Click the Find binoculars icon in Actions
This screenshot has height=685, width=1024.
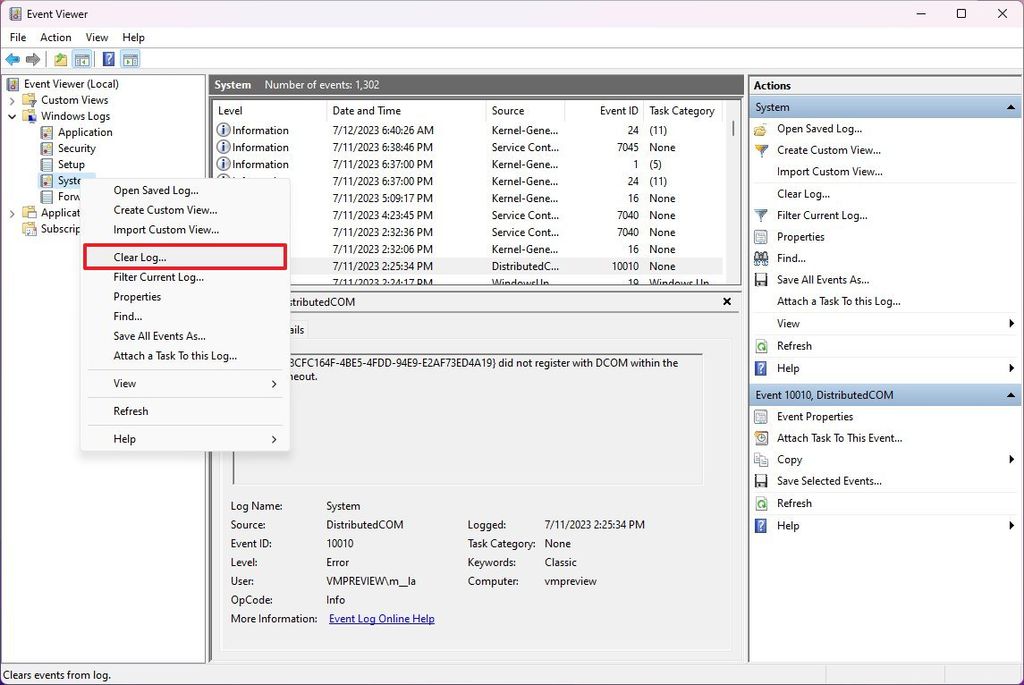[x=761, y=258]
